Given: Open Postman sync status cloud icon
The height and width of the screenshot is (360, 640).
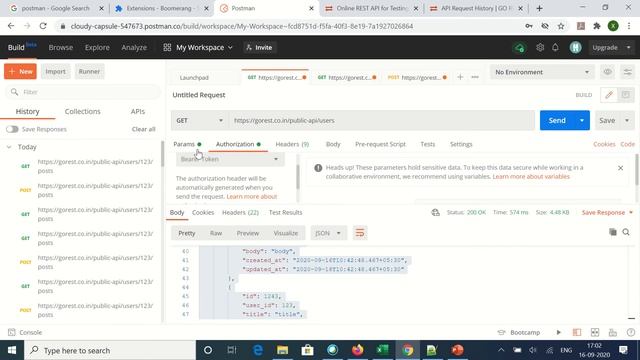Looking at the screenshot, I should point(519,48).
